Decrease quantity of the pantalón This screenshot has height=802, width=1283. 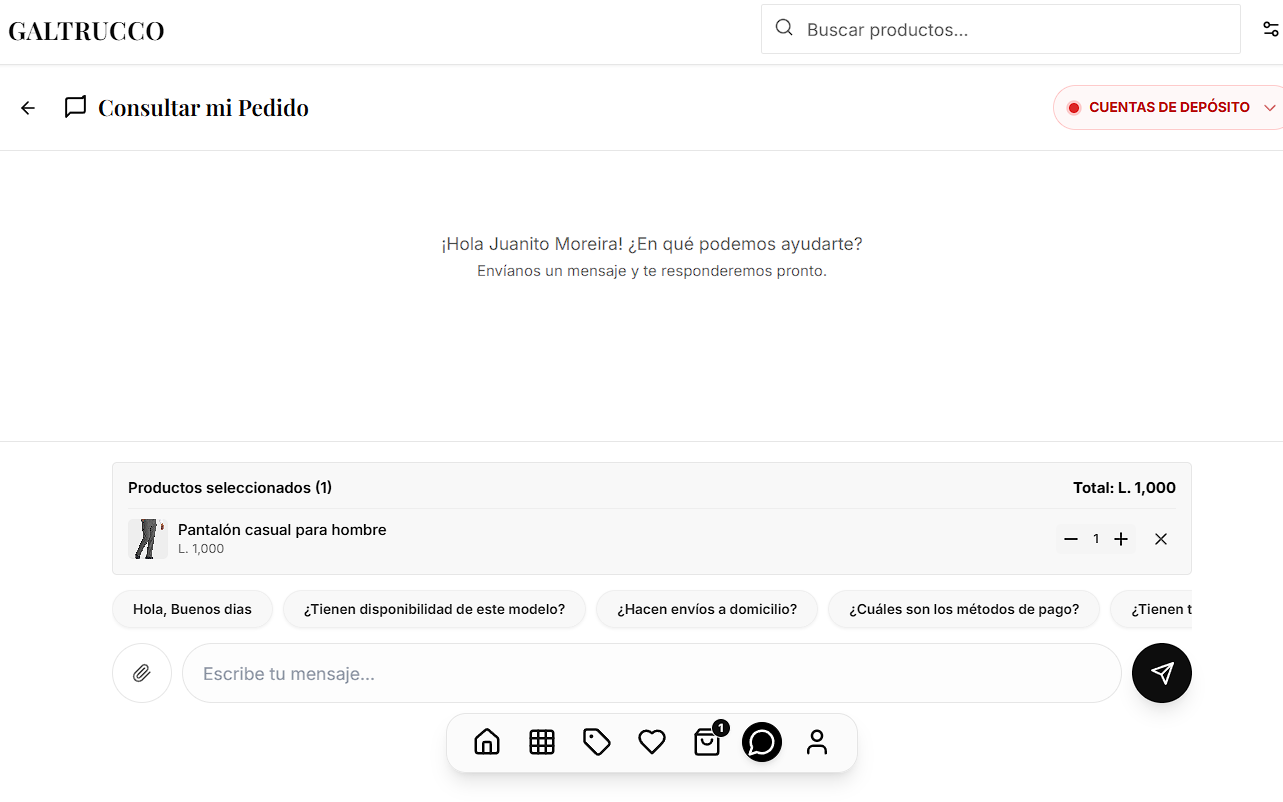coord(1070,538)
